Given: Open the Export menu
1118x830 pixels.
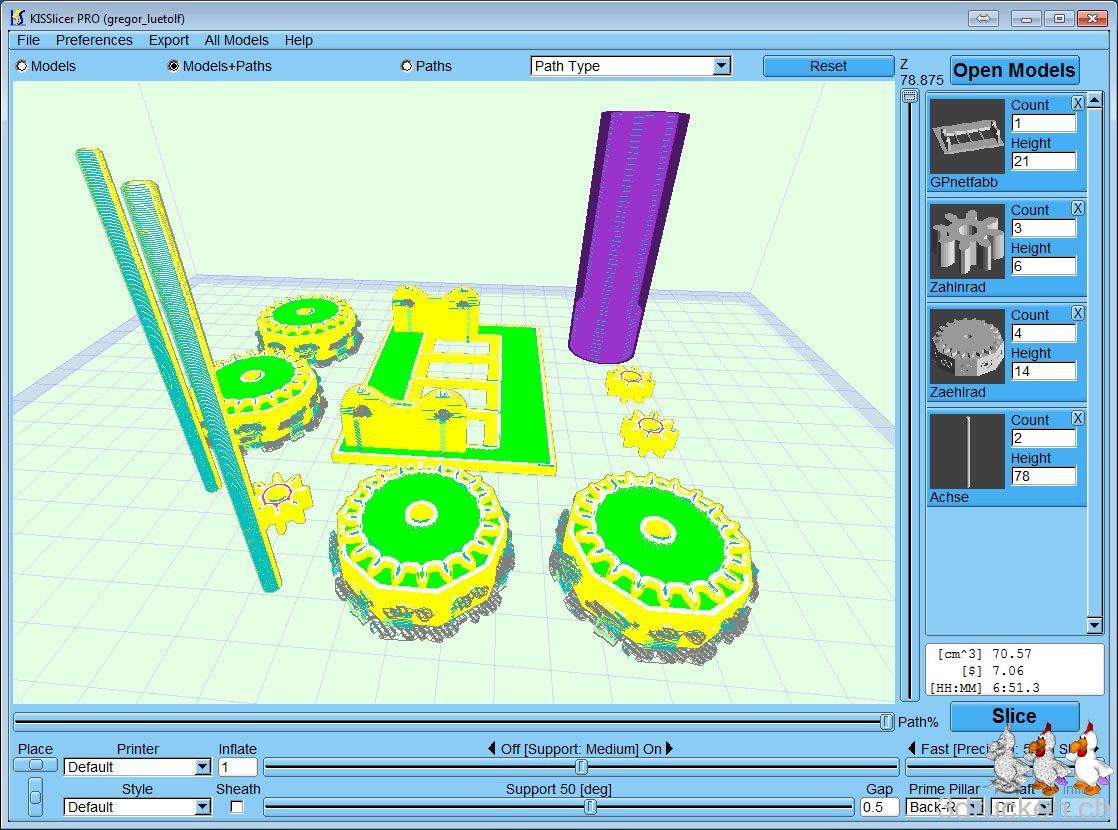Looking at the screenshot, I should click(x=168, y=41).
